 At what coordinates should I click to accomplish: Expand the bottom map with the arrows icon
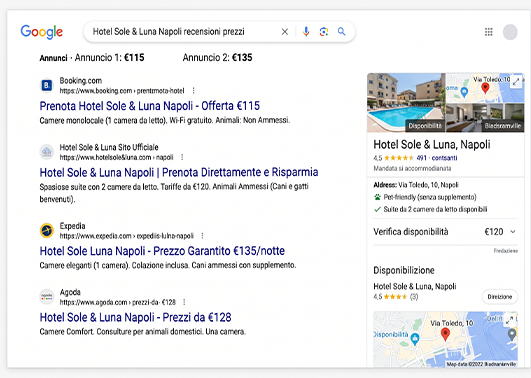coord(509,320)
